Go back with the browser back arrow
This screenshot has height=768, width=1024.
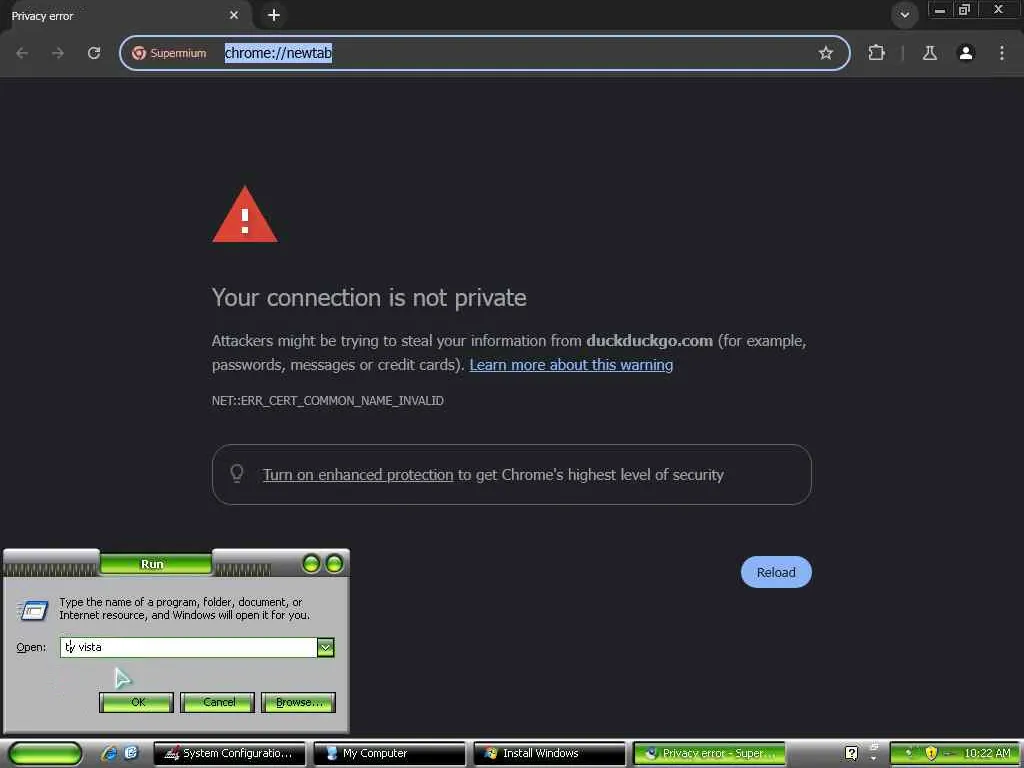tap(22, 53)
